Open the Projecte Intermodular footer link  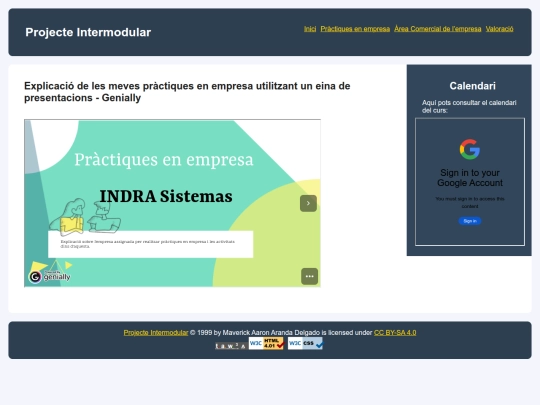tap(156, 333)
